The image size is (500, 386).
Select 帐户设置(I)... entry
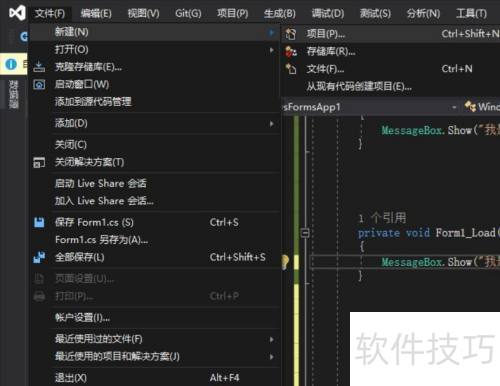click(155, 317)
